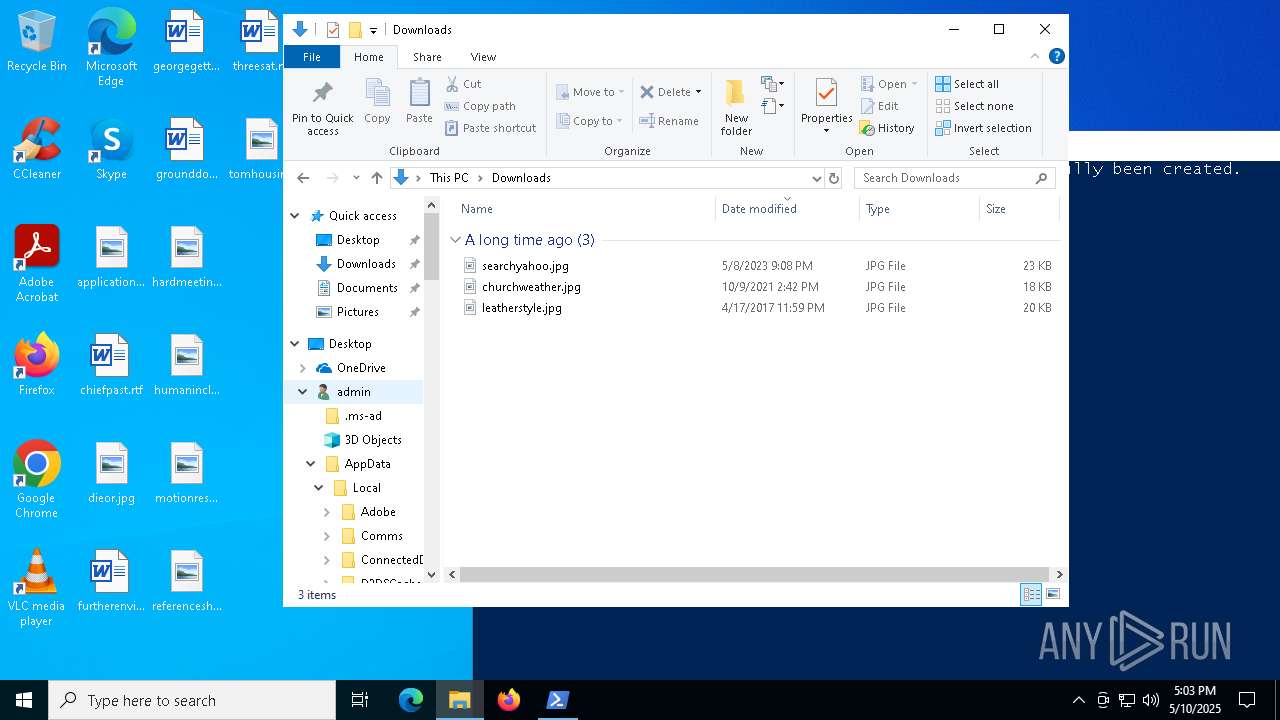Click Search Downloads box
Viewport: 1280px width, 720px height.
[955, 178]
